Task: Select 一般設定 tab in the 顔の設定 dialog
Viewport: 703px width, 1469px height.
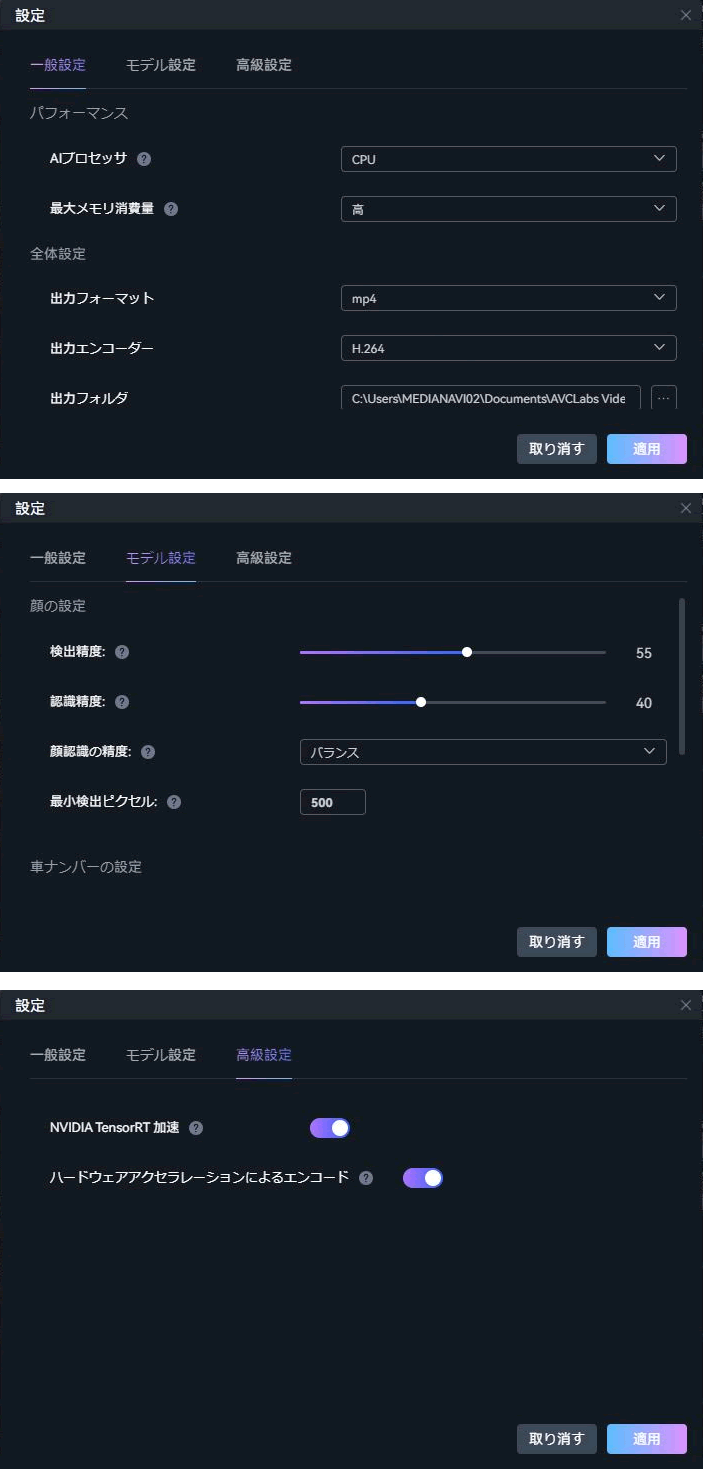Action: click(58, 558)
